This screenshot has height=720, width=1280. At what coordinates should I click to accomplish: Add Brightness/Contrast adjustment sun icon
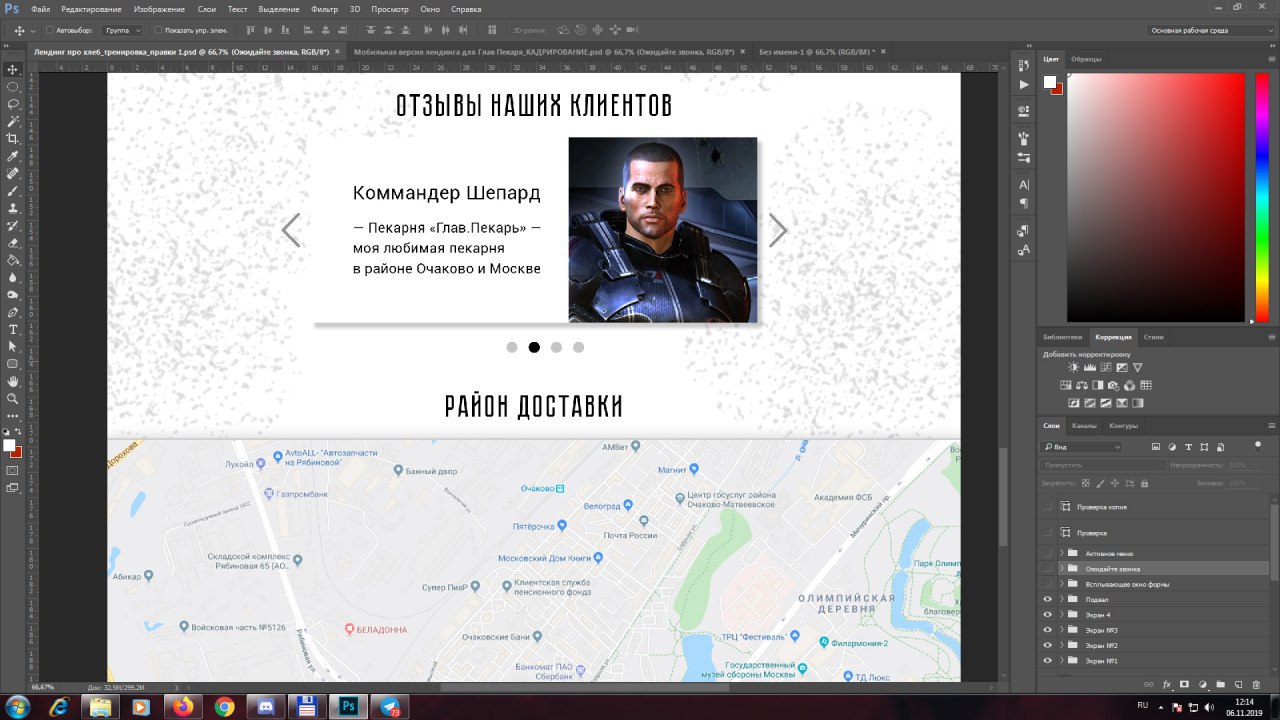(x=1074, y=368)
